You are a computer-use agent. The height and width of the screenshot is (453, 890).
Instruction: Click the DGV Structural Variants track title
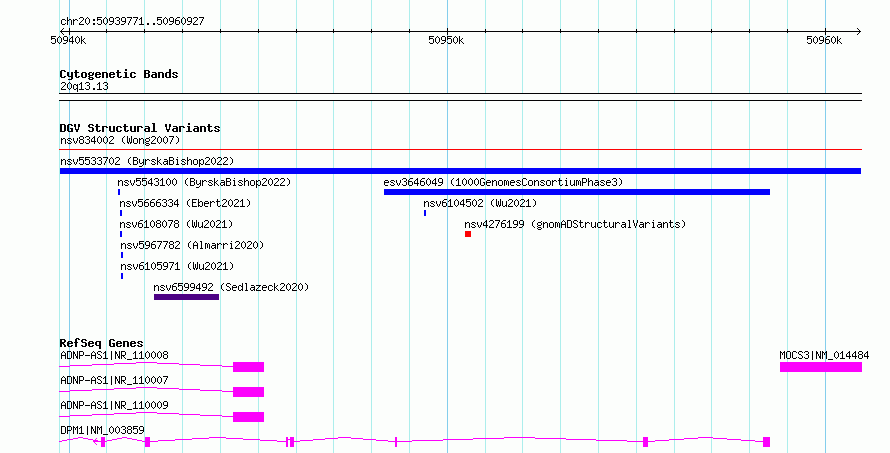(140, 128)
